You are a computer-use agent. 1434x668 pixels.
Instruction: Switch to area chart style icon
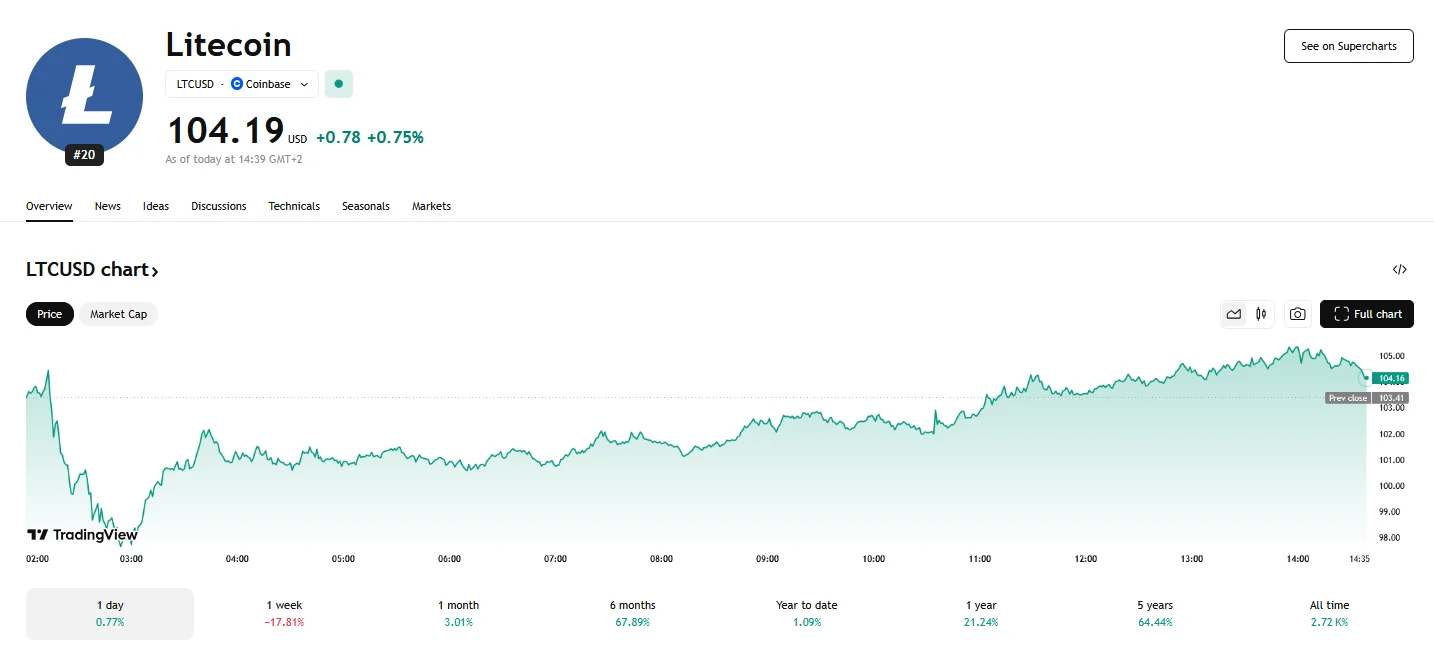[x=1234, y=314]
